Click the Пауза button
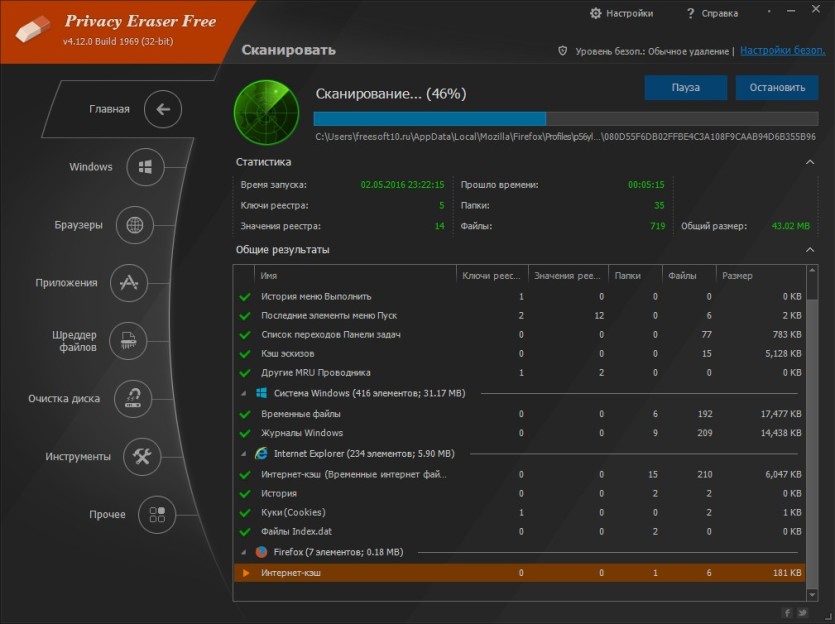This screenshot has height=624, width=835. point(686,87)
